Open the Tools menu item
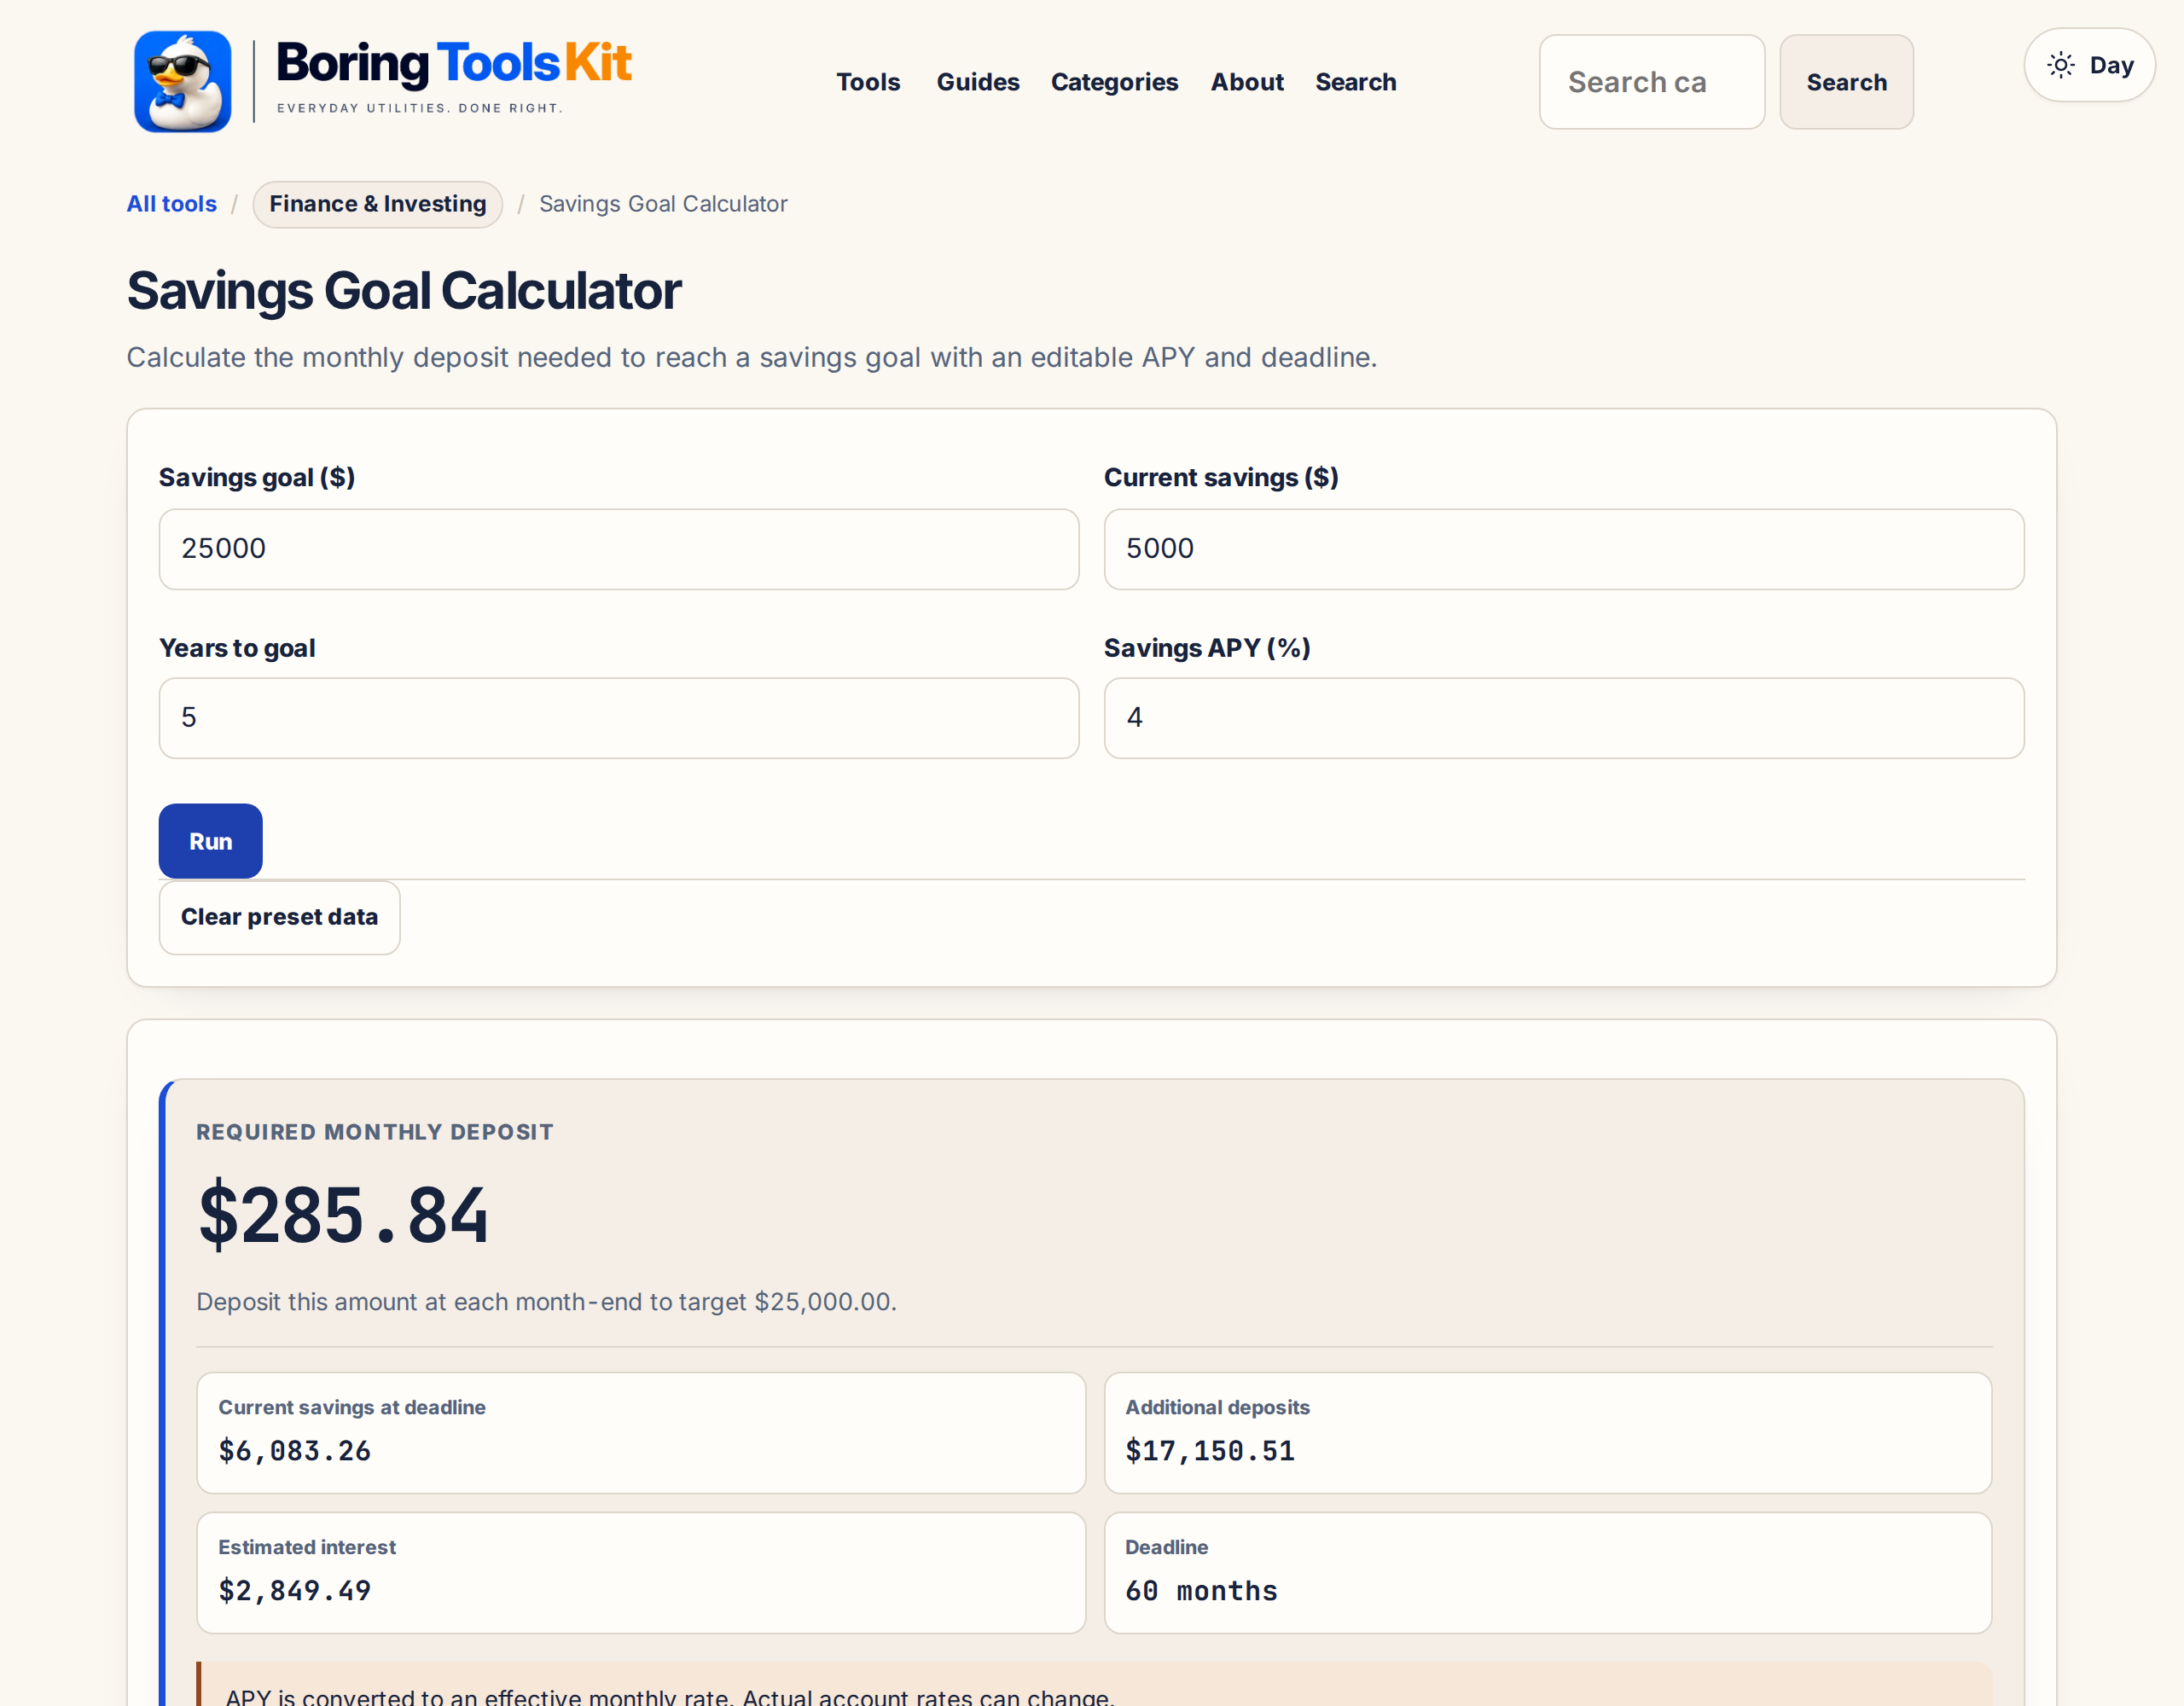2184x1706 pixels. pos(868,82)
